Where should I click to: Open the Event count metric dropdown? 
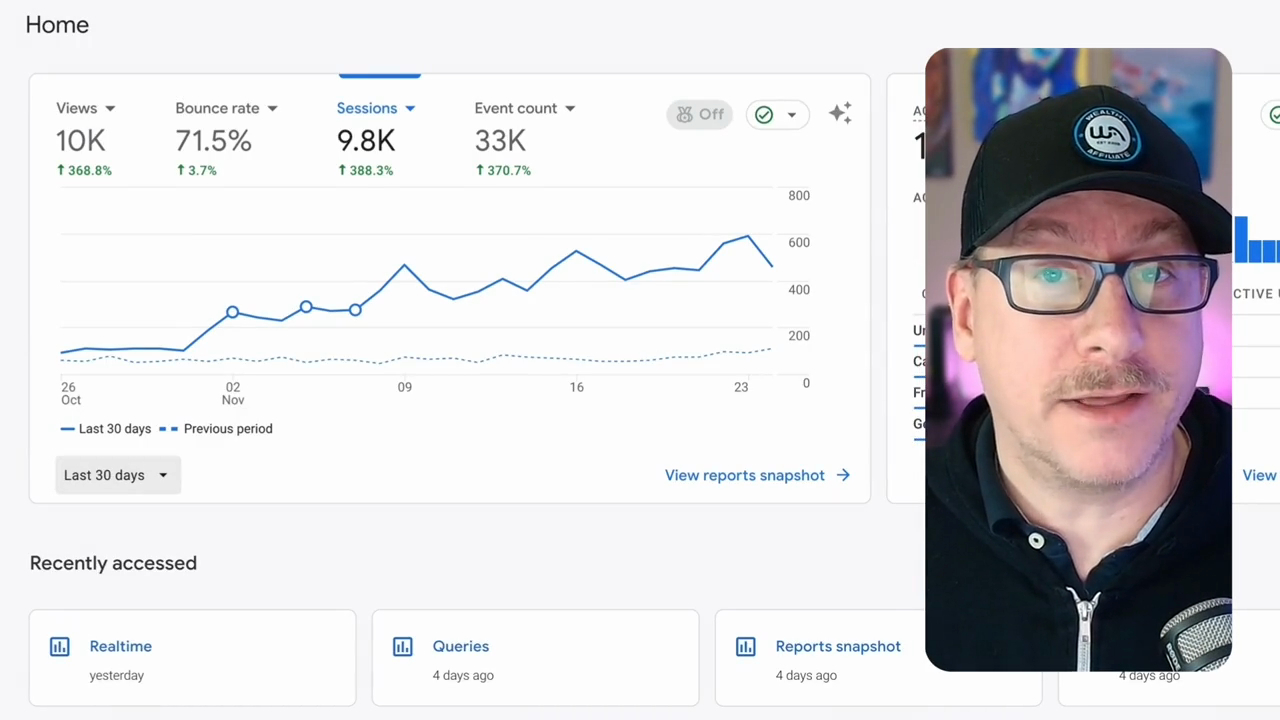570,109
